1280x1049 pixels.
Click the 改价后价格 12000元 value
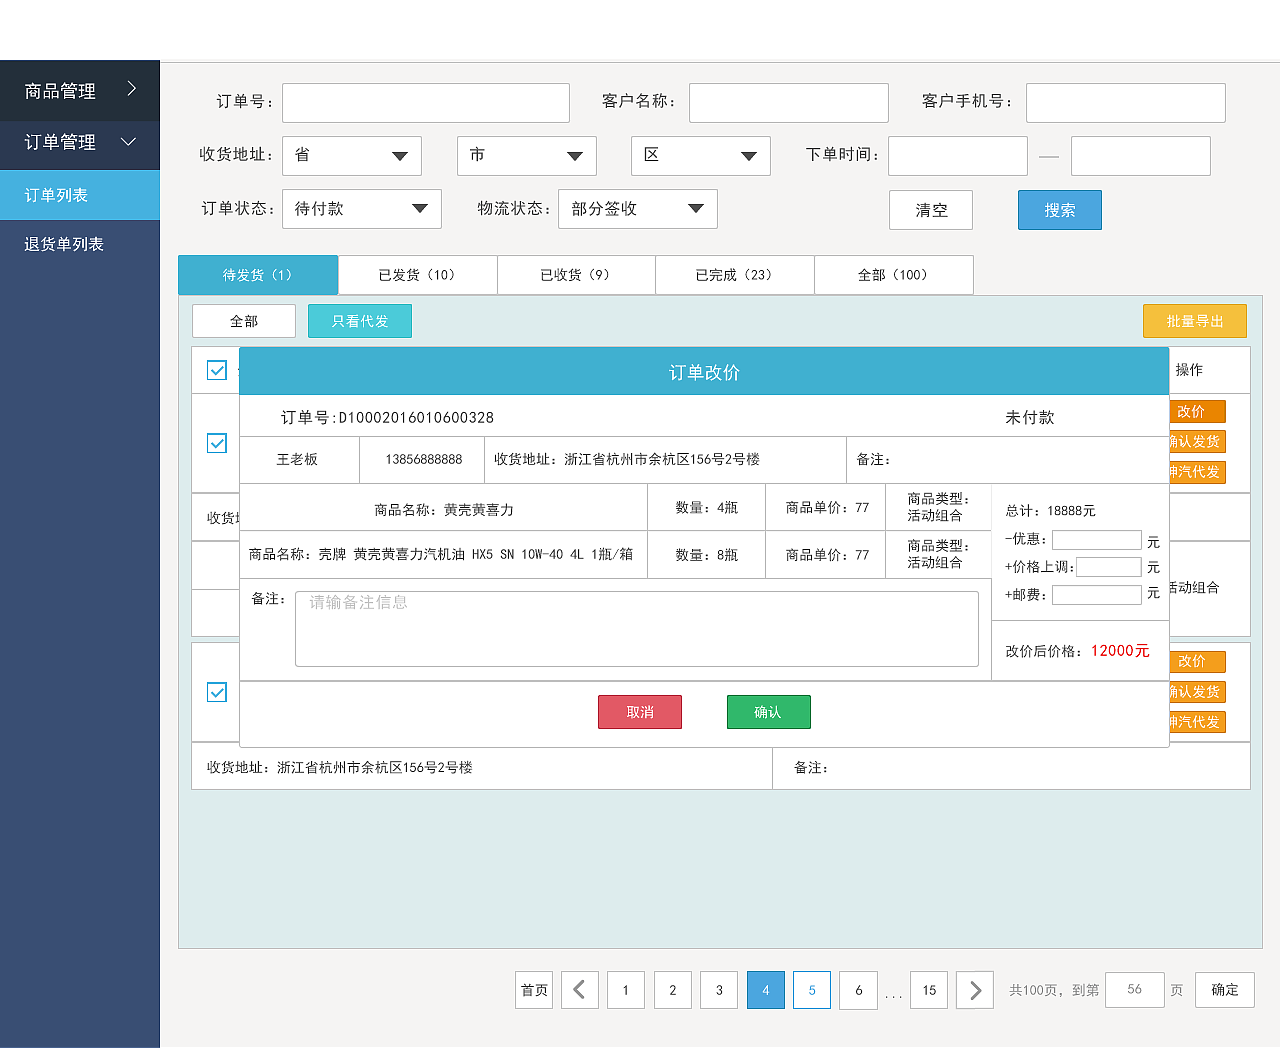click(1120, 651)
